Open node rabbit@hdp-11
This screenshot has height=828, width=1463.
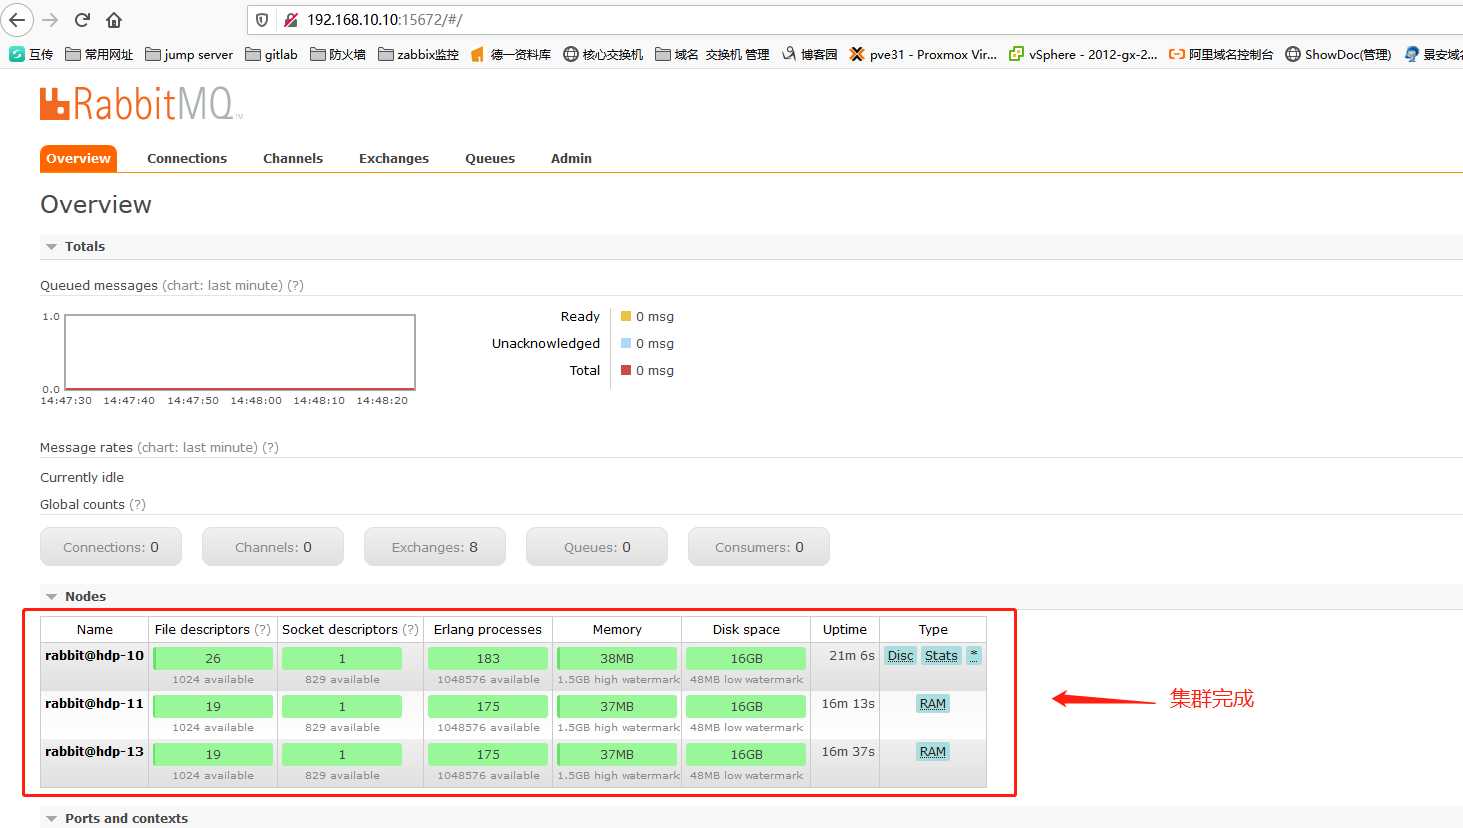(x=94, y=704)
